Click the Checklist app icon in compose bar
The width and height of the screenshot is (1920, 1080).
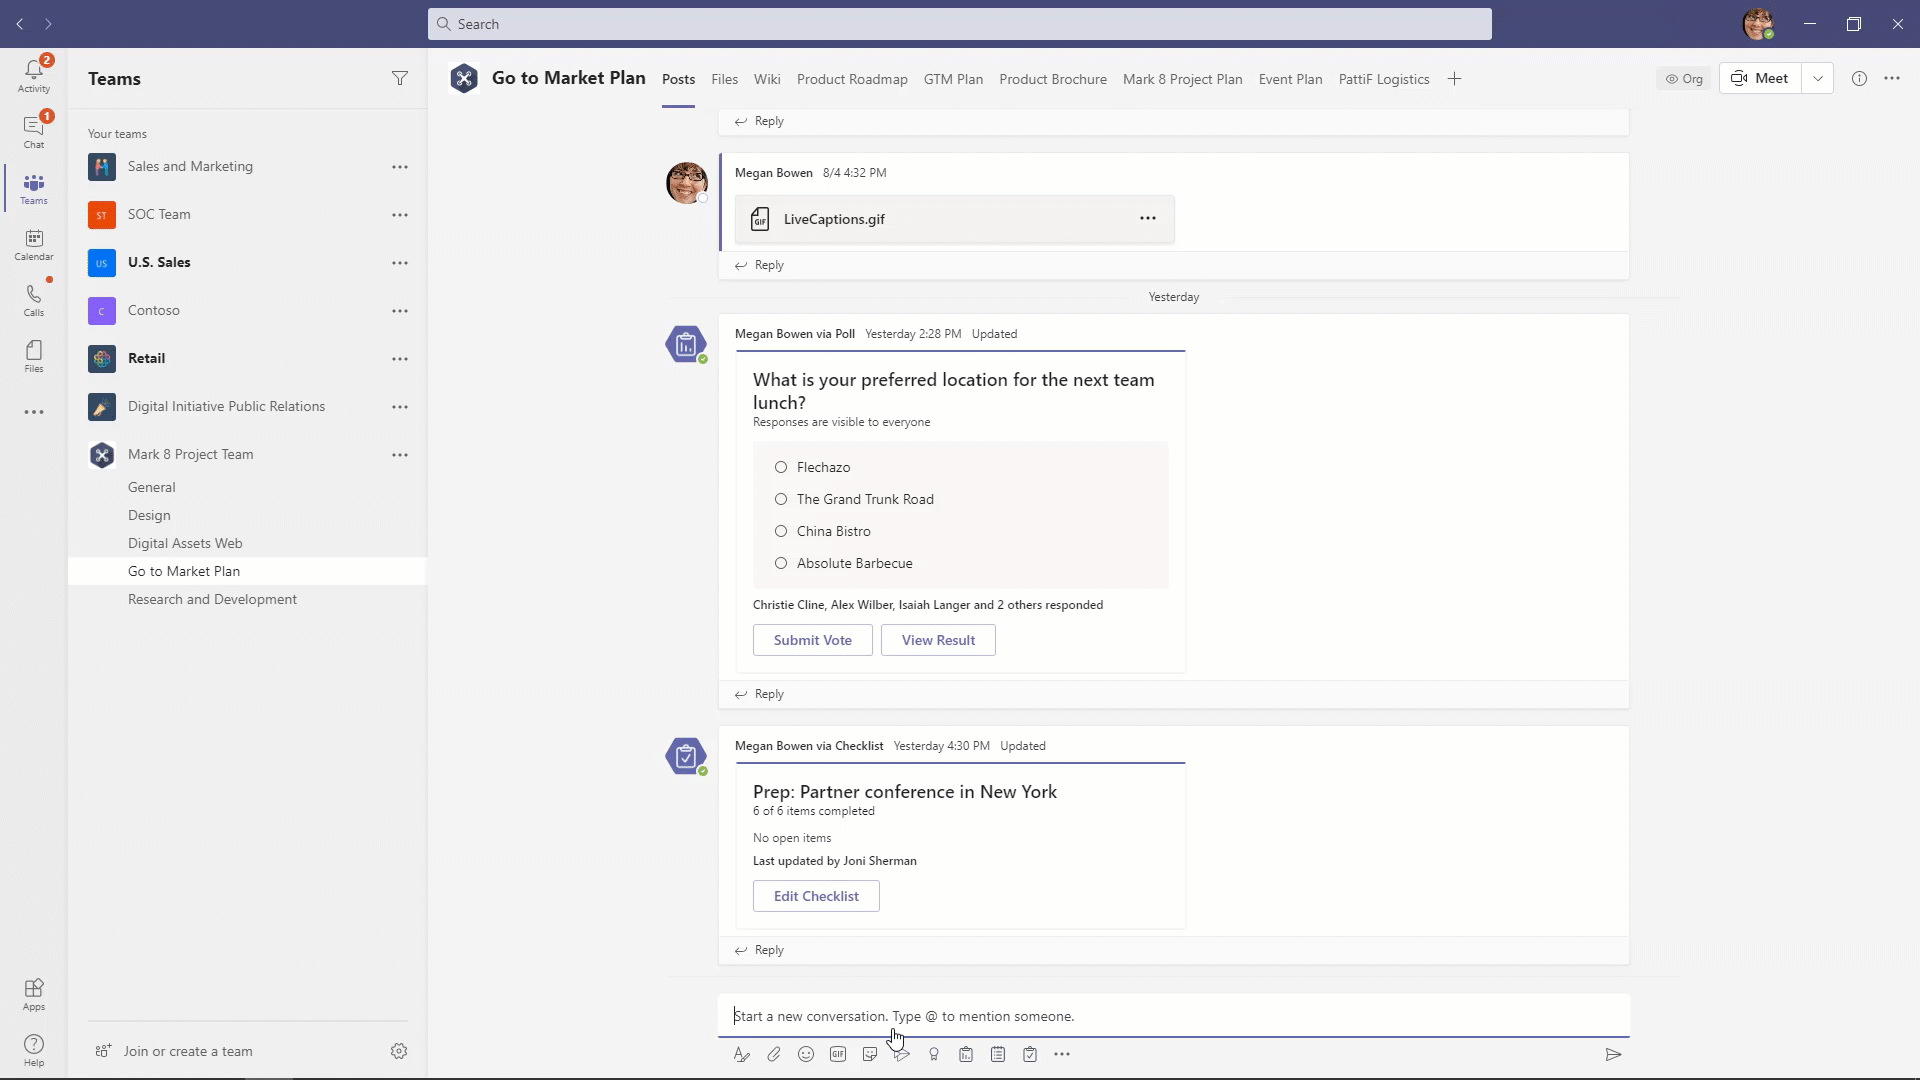[x=1030, y=1054]
